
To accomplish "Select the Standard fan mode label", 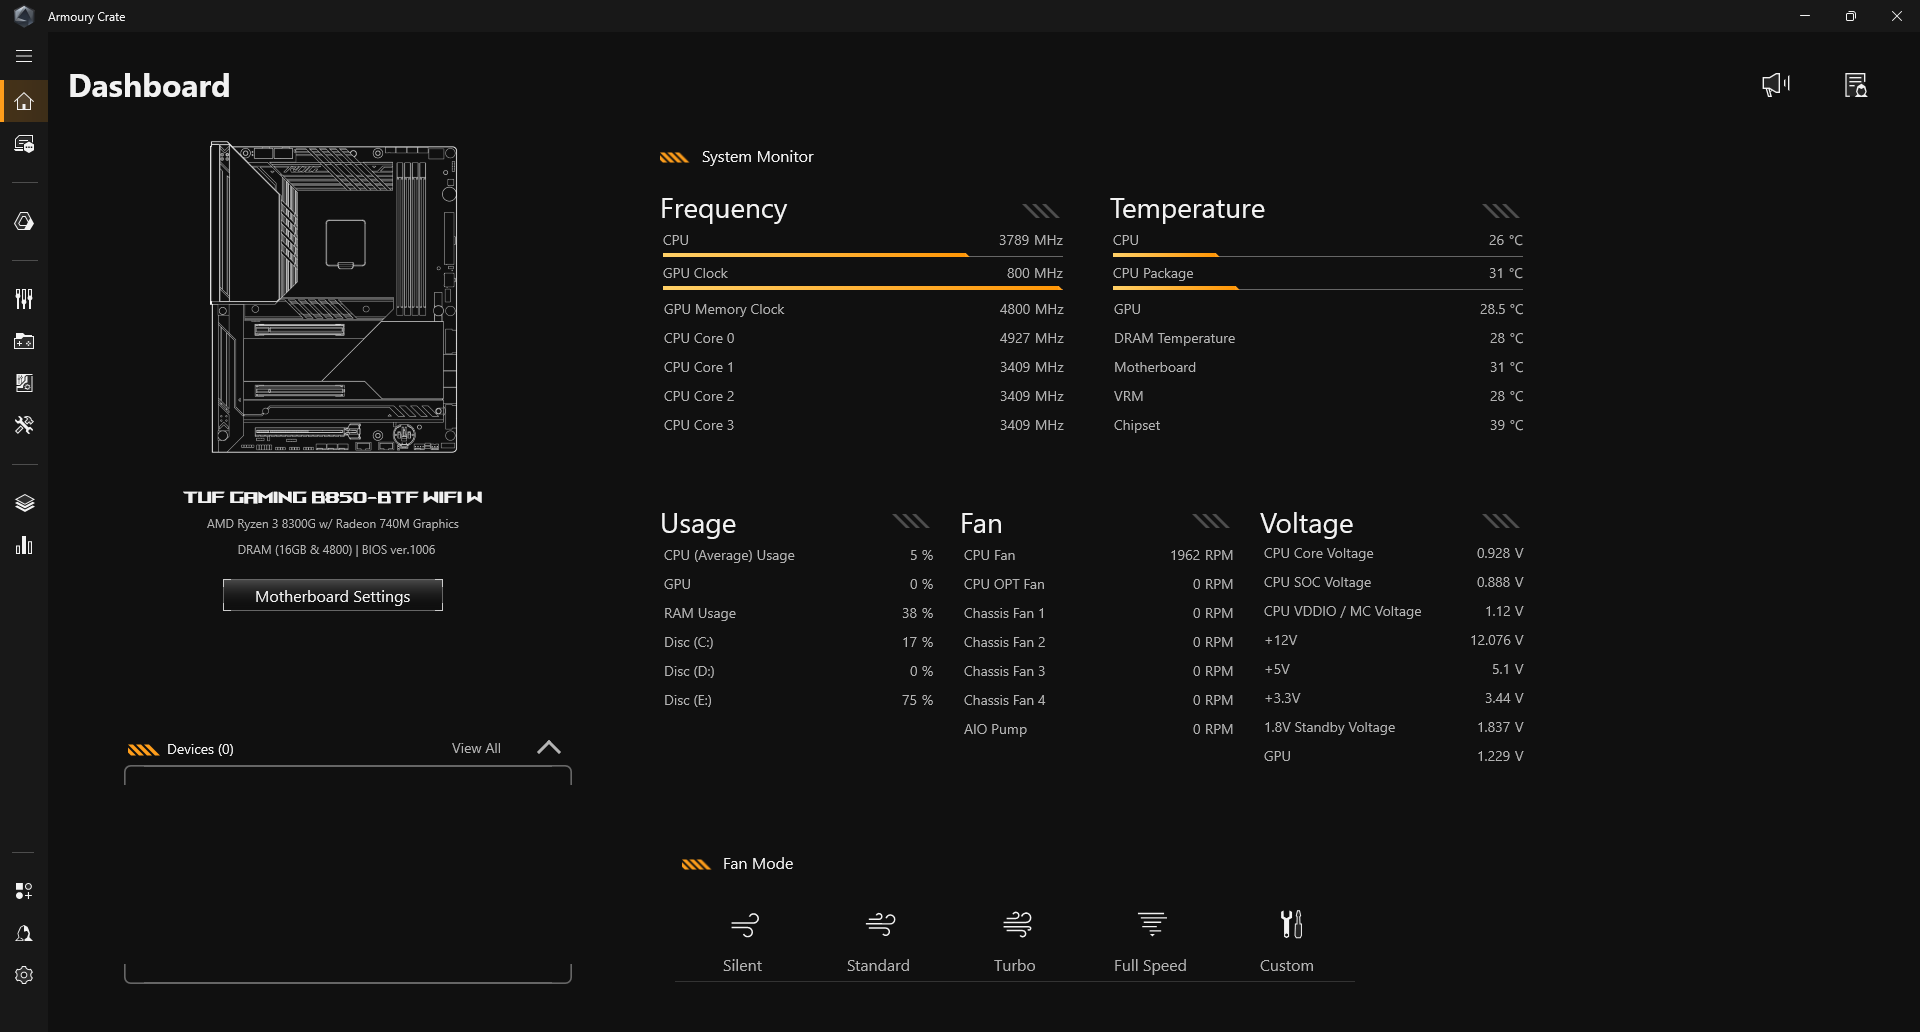I will tap(878, 965).
